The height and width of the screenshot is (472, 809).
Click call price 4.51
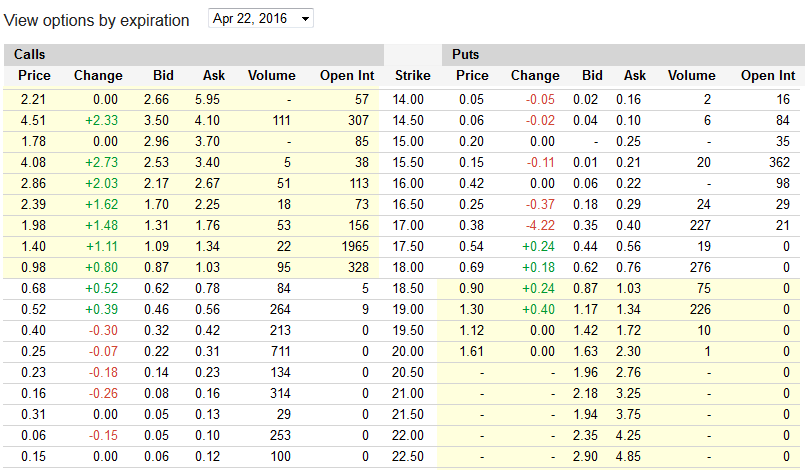[x=33, y=121]
